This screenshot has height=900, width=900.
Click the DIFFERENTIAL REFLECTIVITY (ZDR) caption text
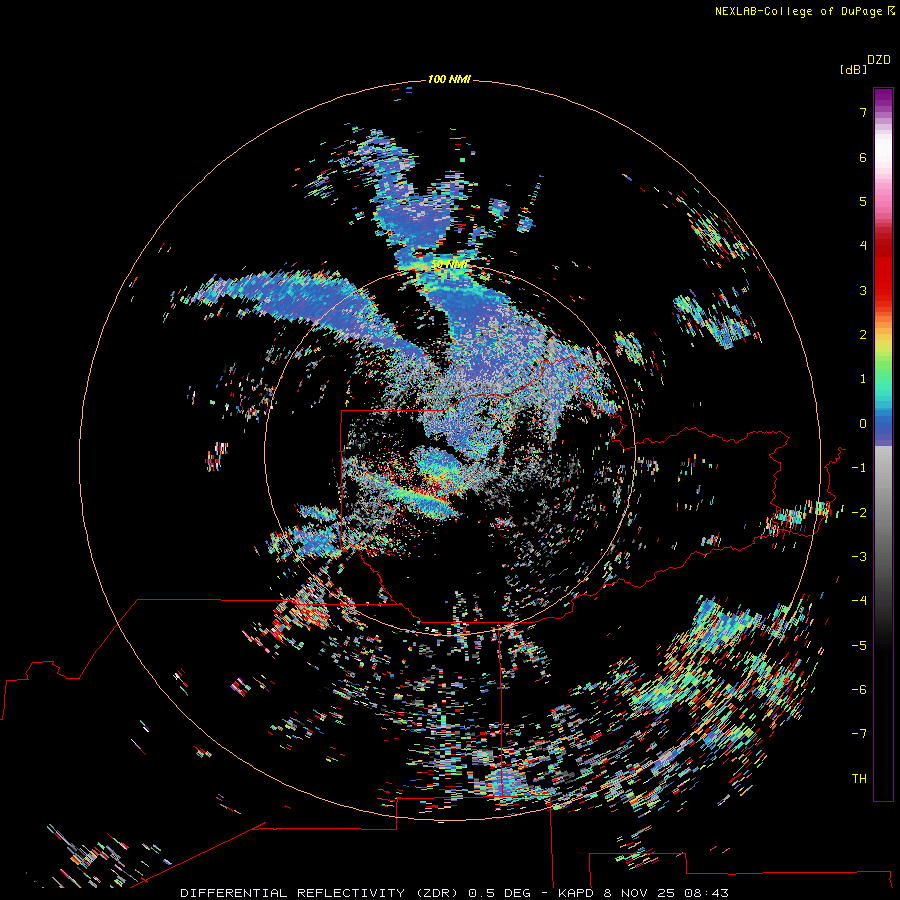[319, 893]
